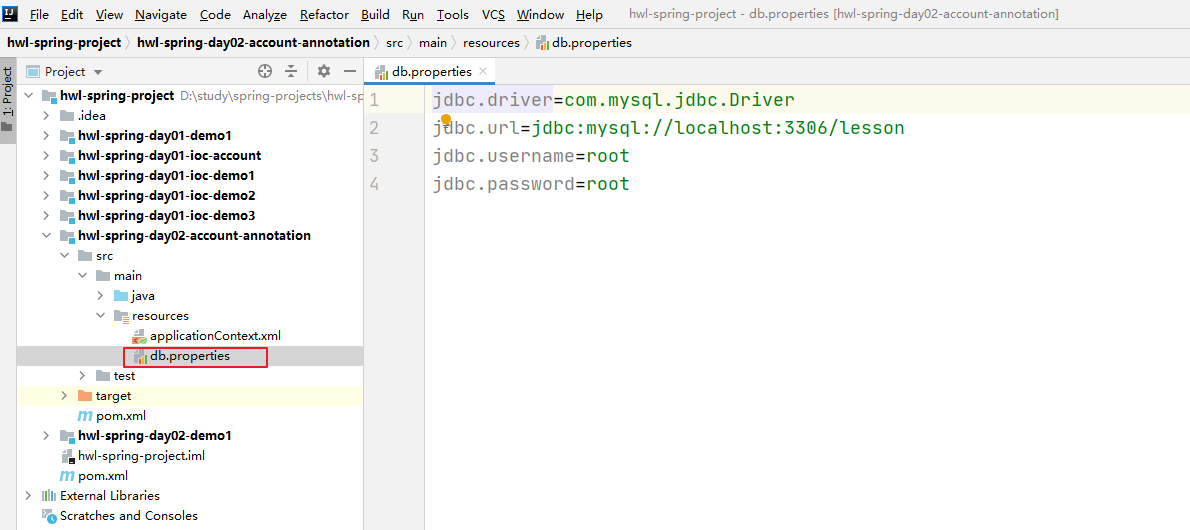Open the View menu
Image resolution: width=1190 pixels, height=530 pixels.
[x=110, y=14]
